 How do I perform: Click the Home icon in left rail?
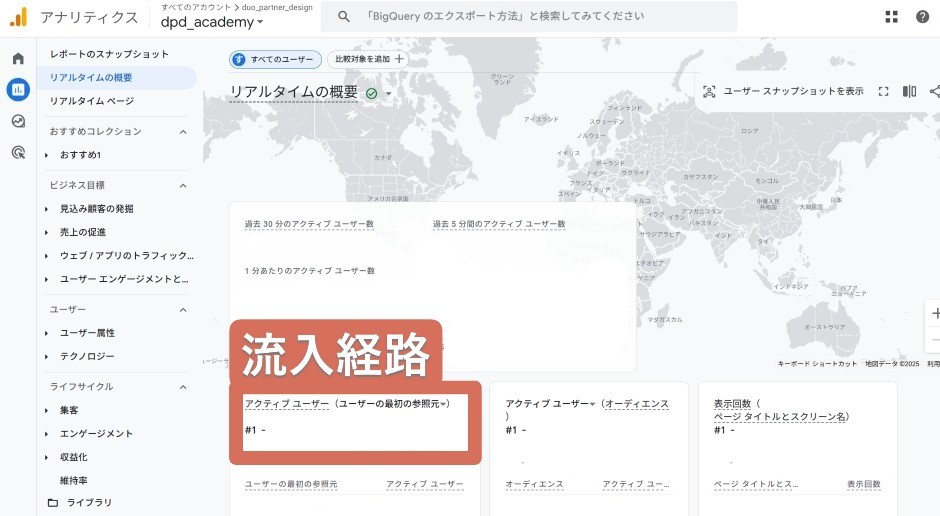(18, 59)
